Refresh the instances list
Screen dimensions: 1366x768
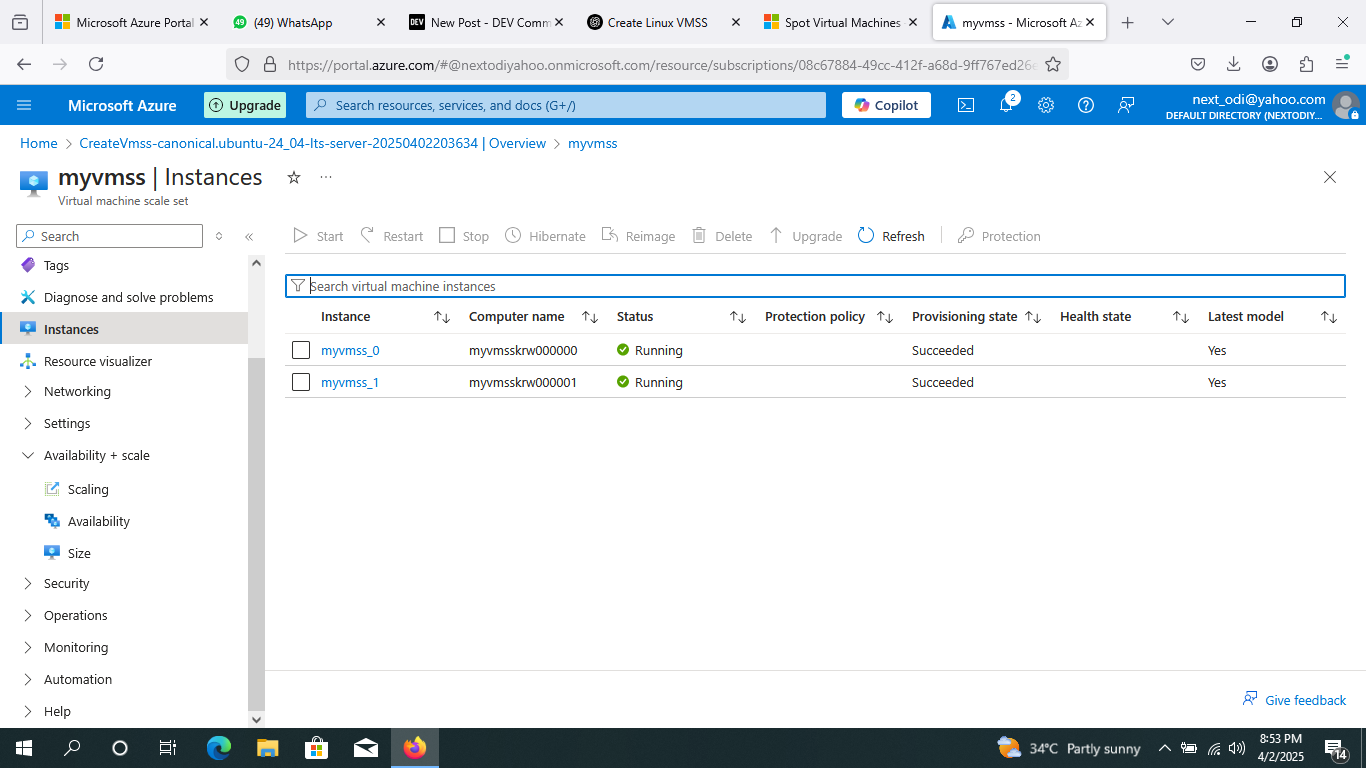[x=891, y=236]
